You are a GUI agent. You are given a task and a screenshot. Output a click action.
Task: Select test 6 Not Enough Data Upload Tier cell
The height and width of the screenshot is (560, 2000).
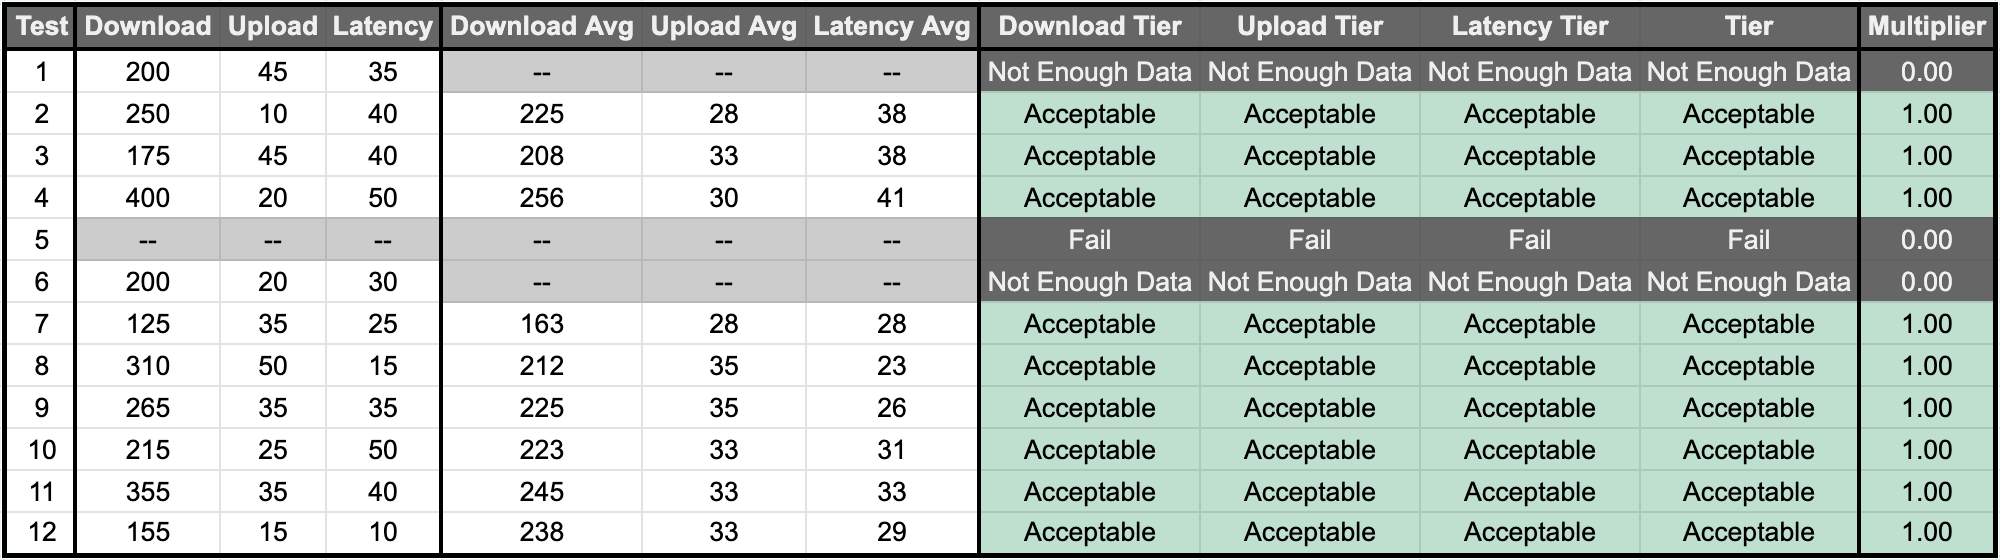tap(1309, 282)
